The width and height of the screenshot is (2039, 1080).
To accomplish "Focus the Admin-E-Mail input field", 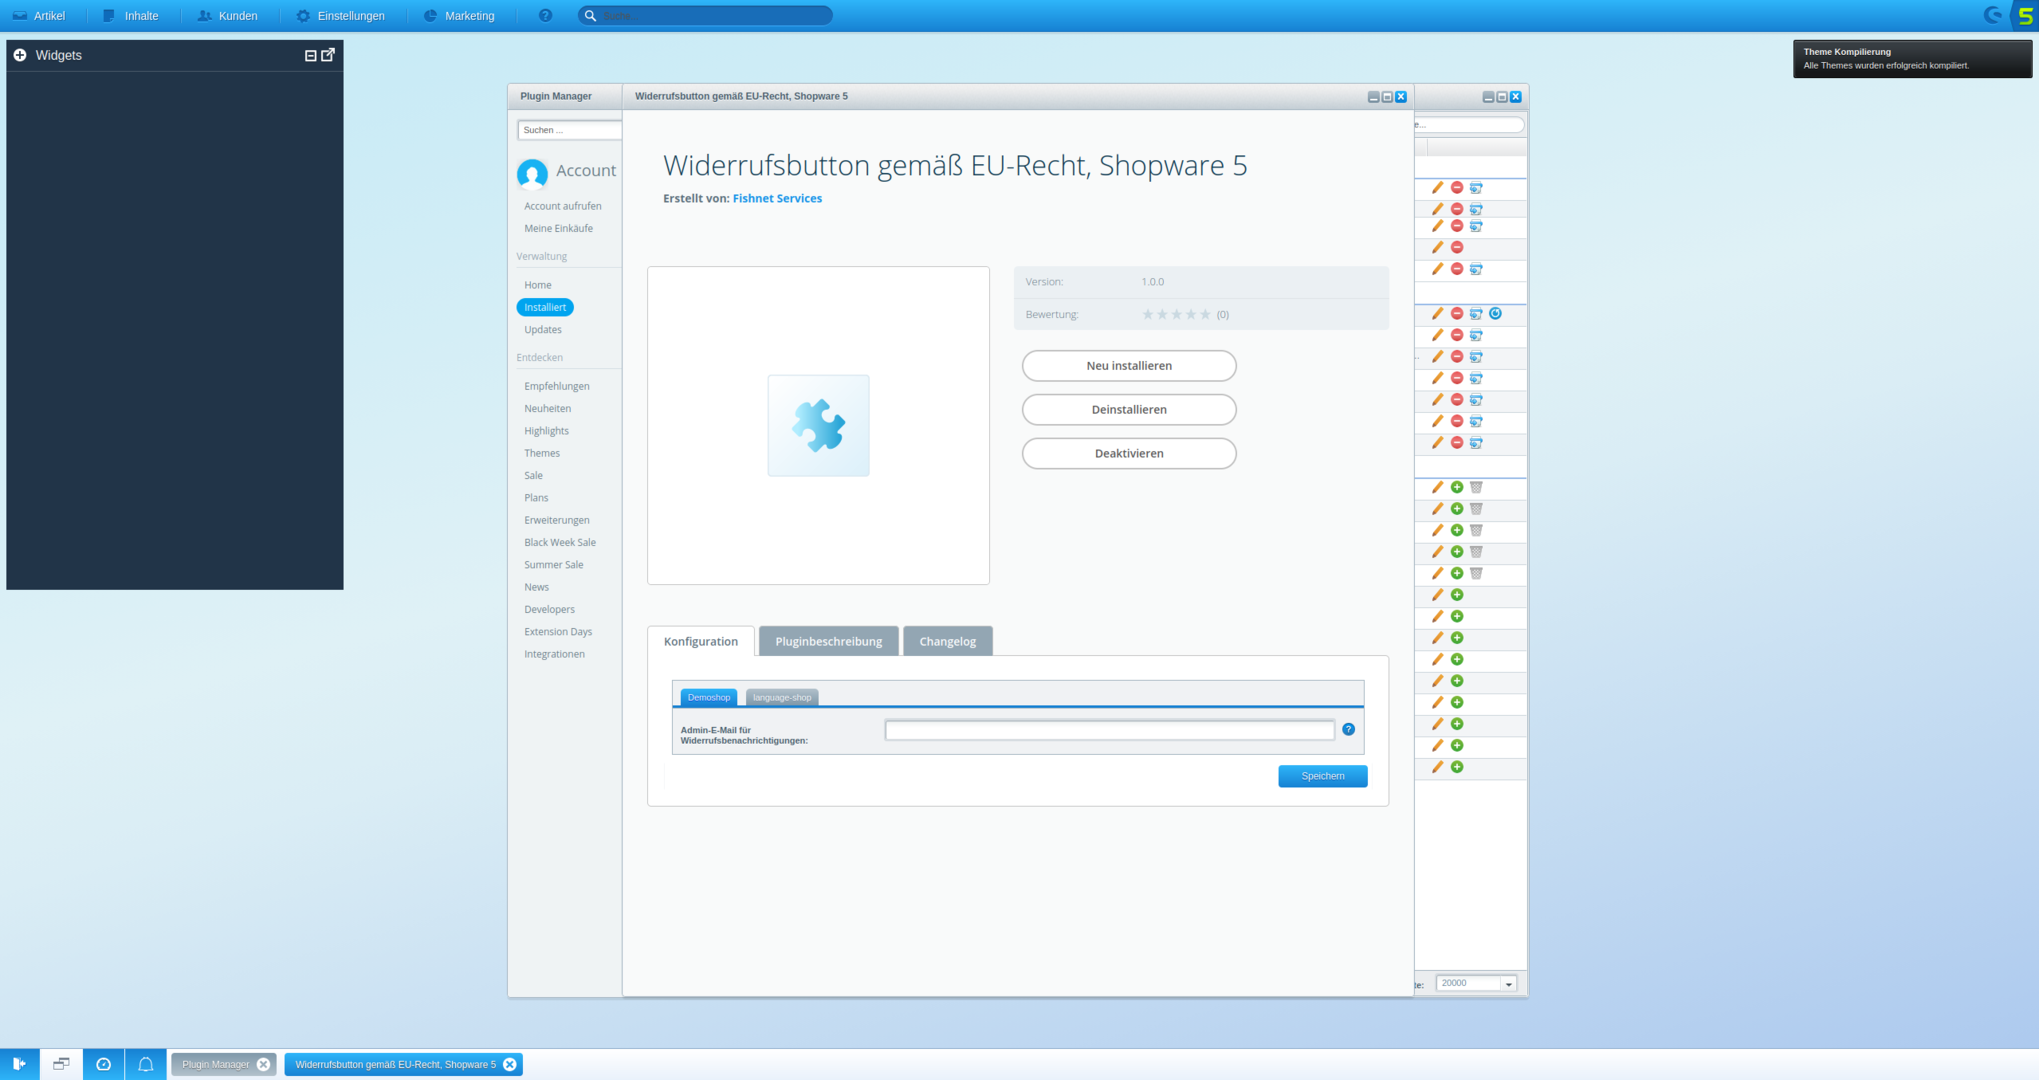I will pos(1110,730).
